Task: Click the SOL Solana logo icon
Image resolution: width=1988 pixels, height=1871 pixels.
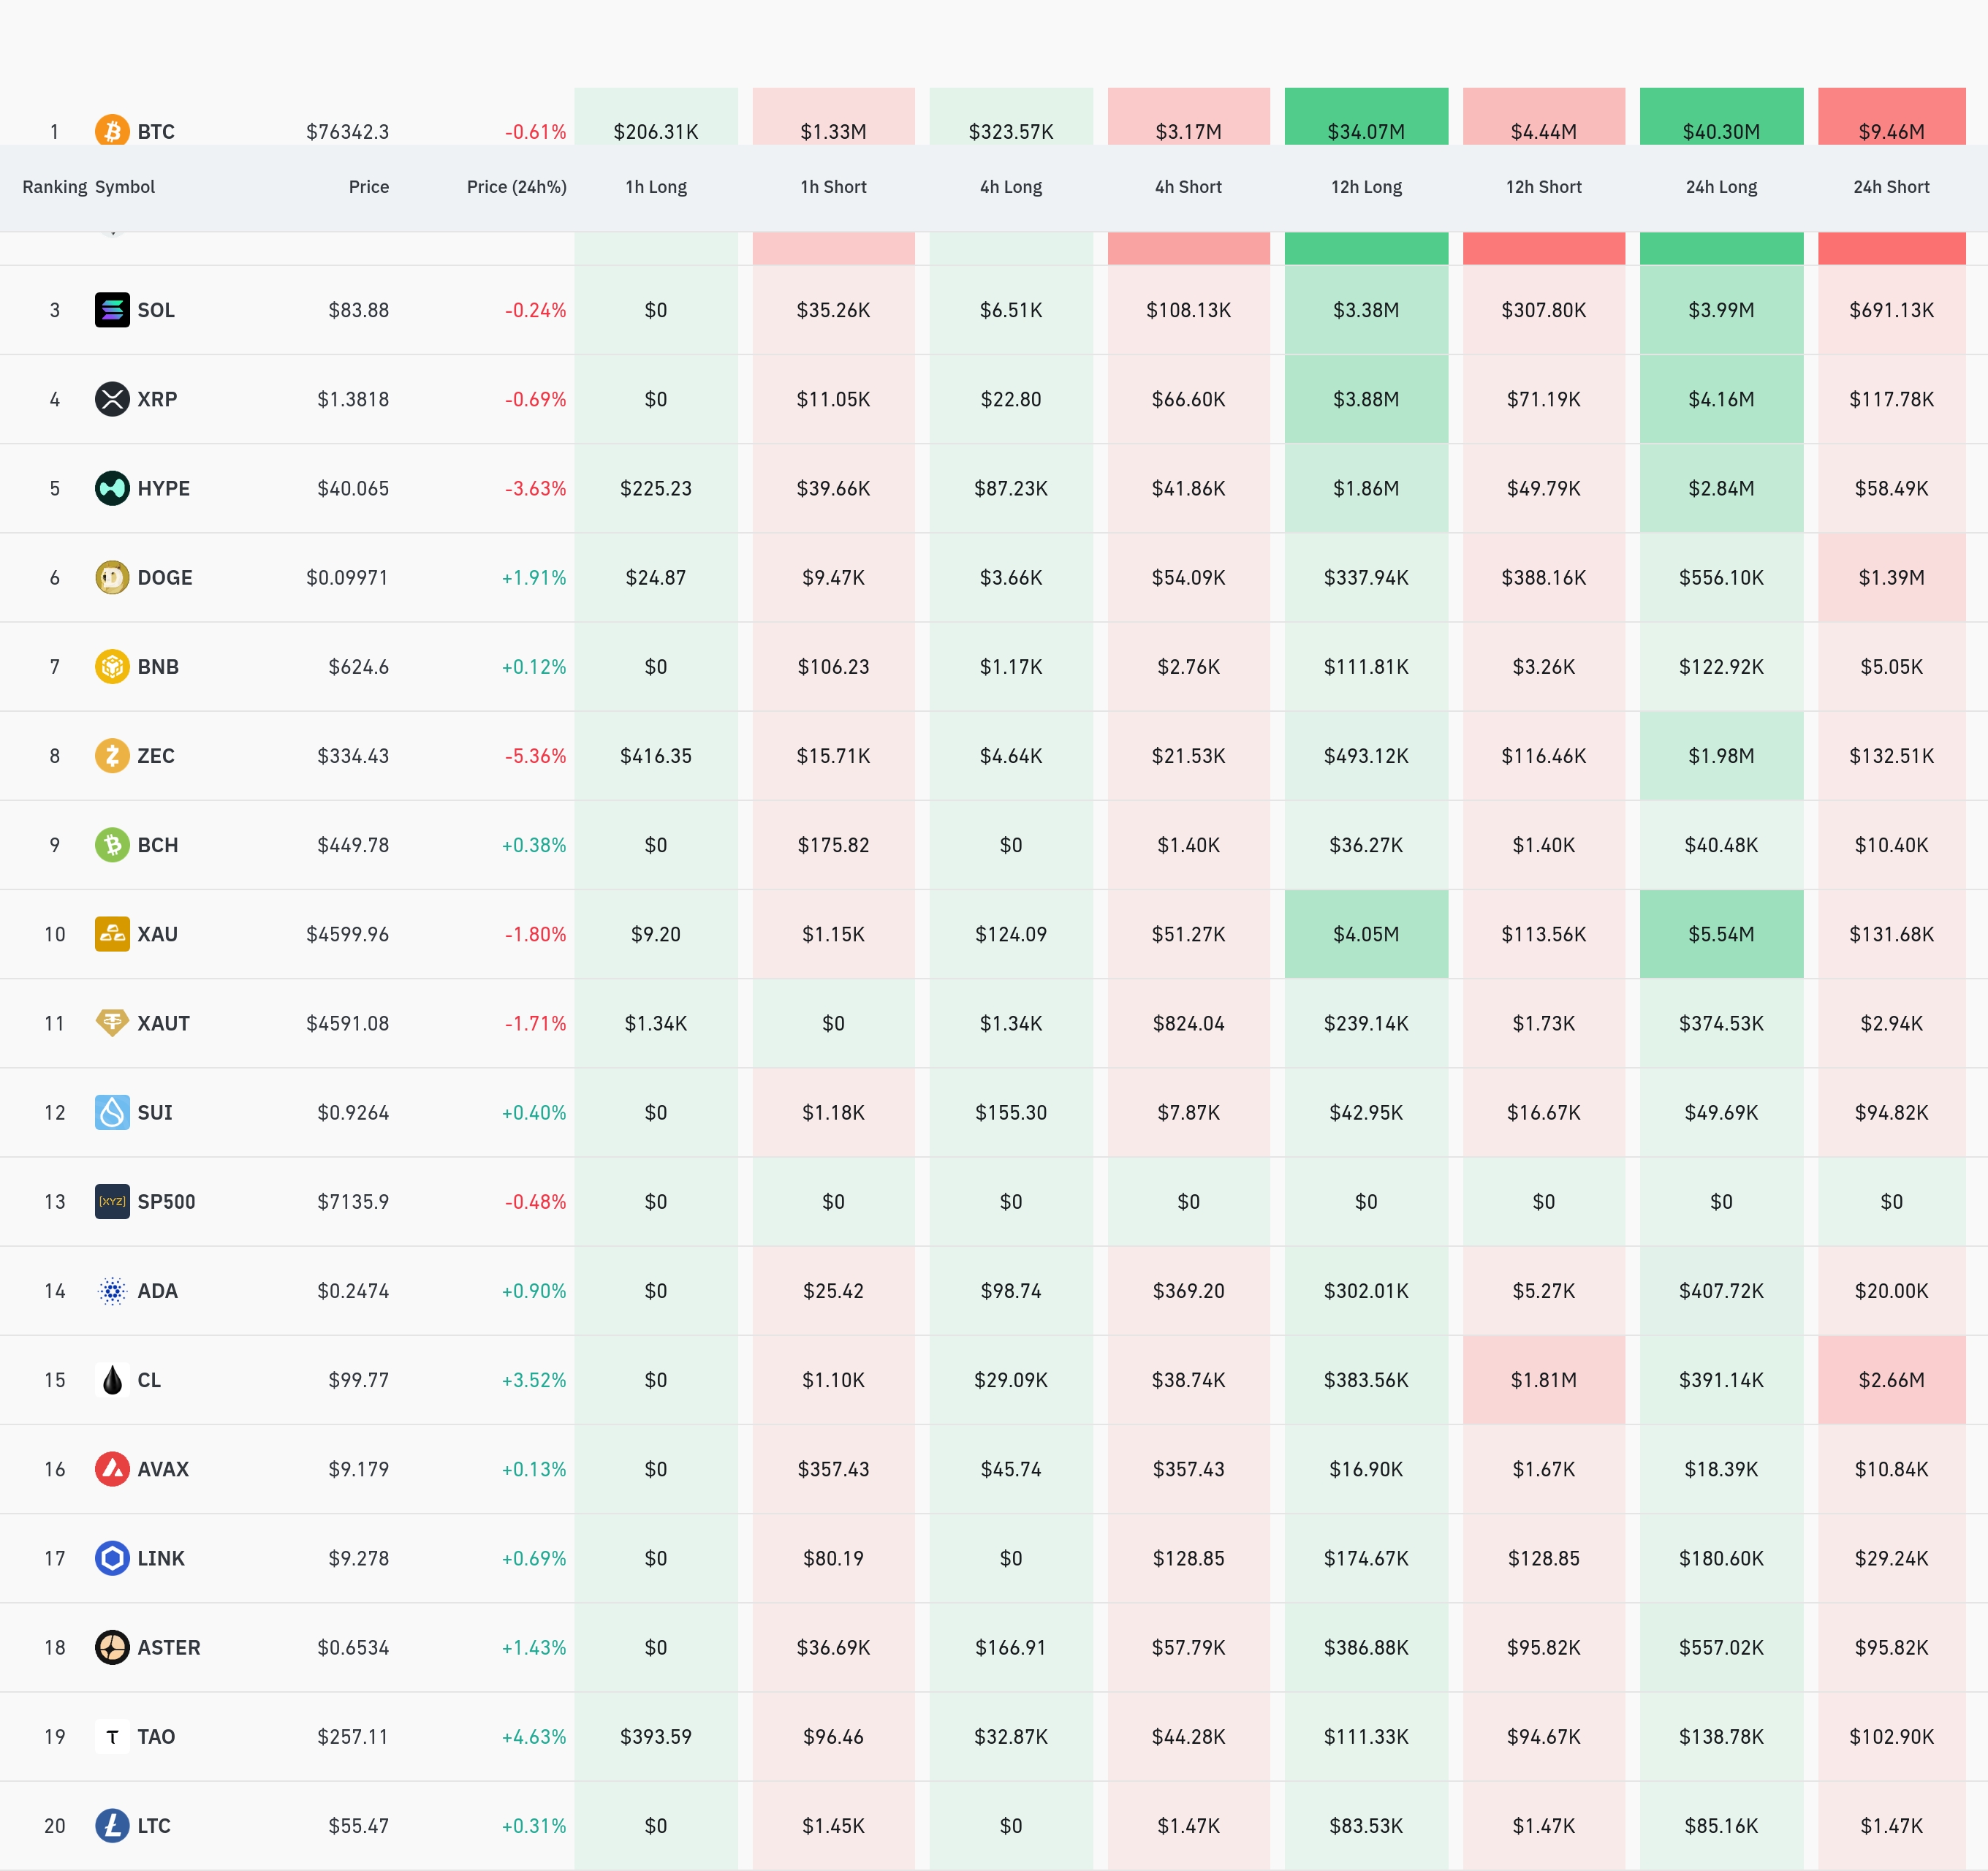Action: [x=112, y=310]
